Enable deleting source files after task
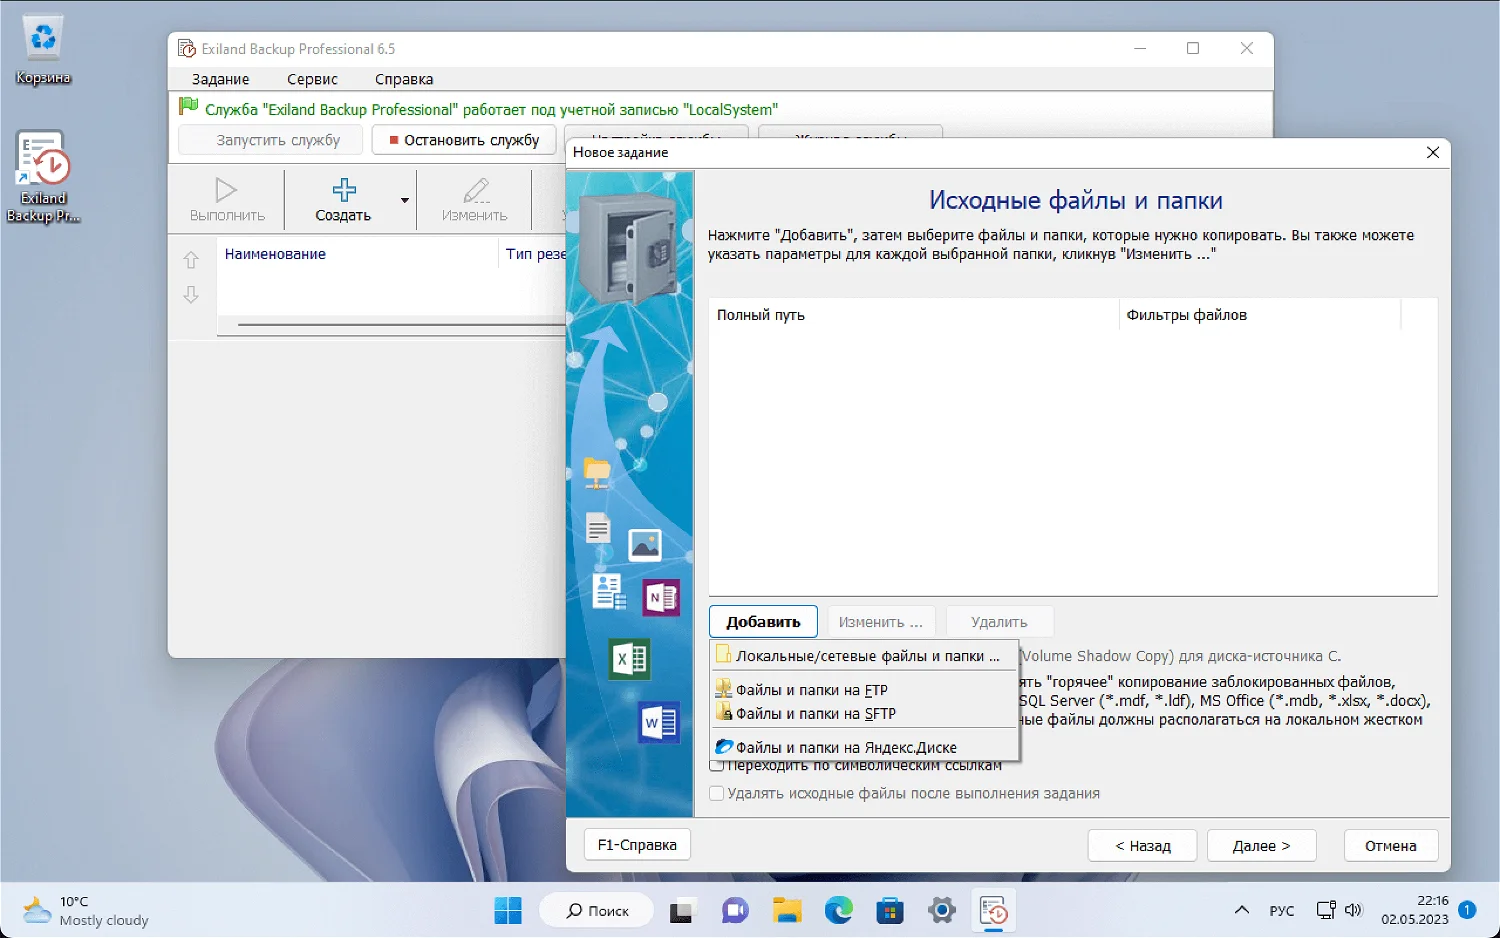Screen dimensions: 1500x938 pos(717,794)
